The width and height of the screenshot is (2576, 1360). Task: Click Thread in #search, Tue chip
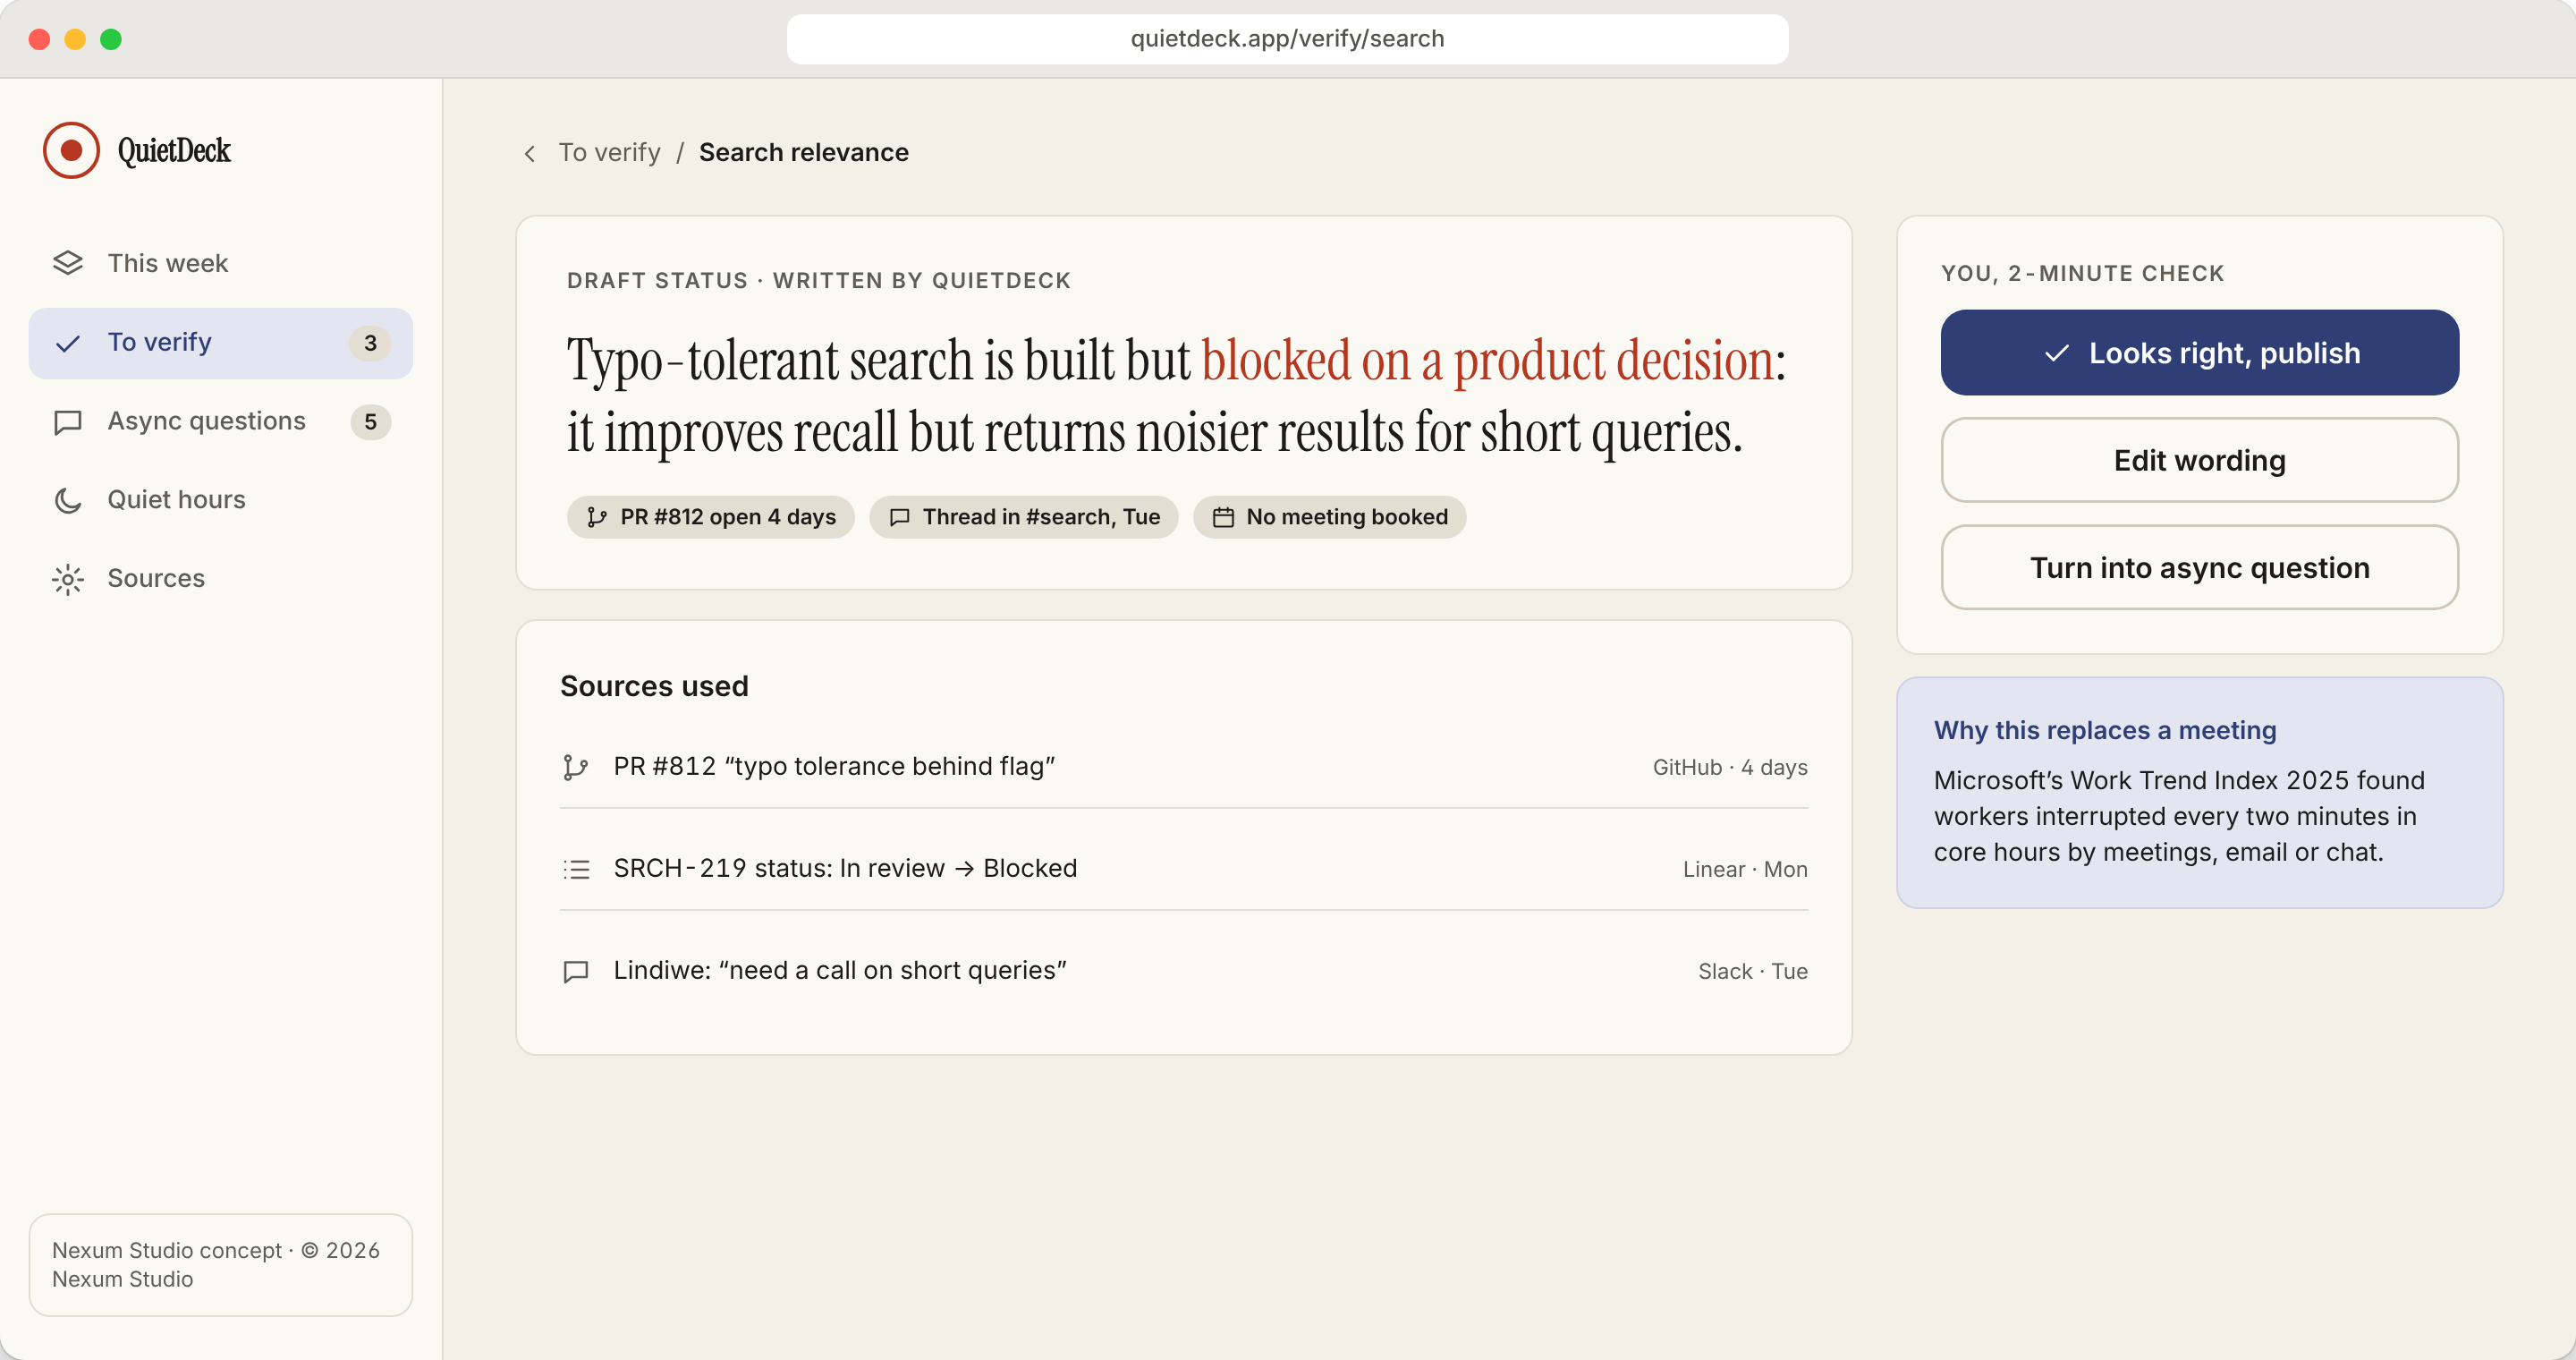1023,517
